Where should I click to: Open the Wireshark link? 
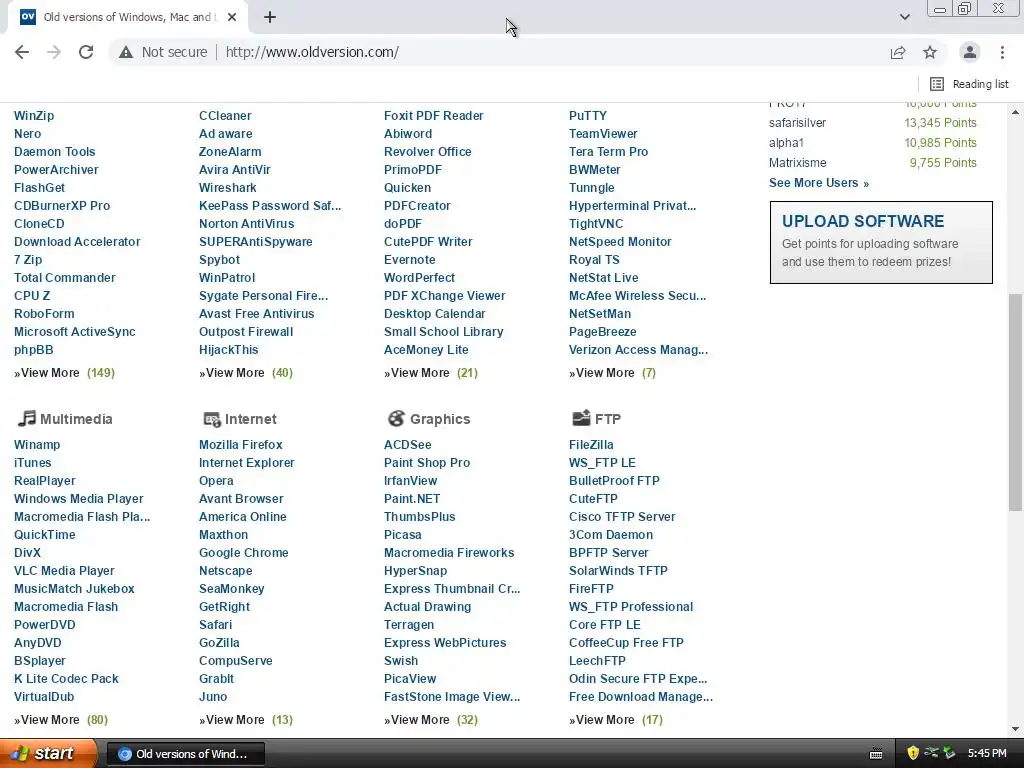(227, 187)
